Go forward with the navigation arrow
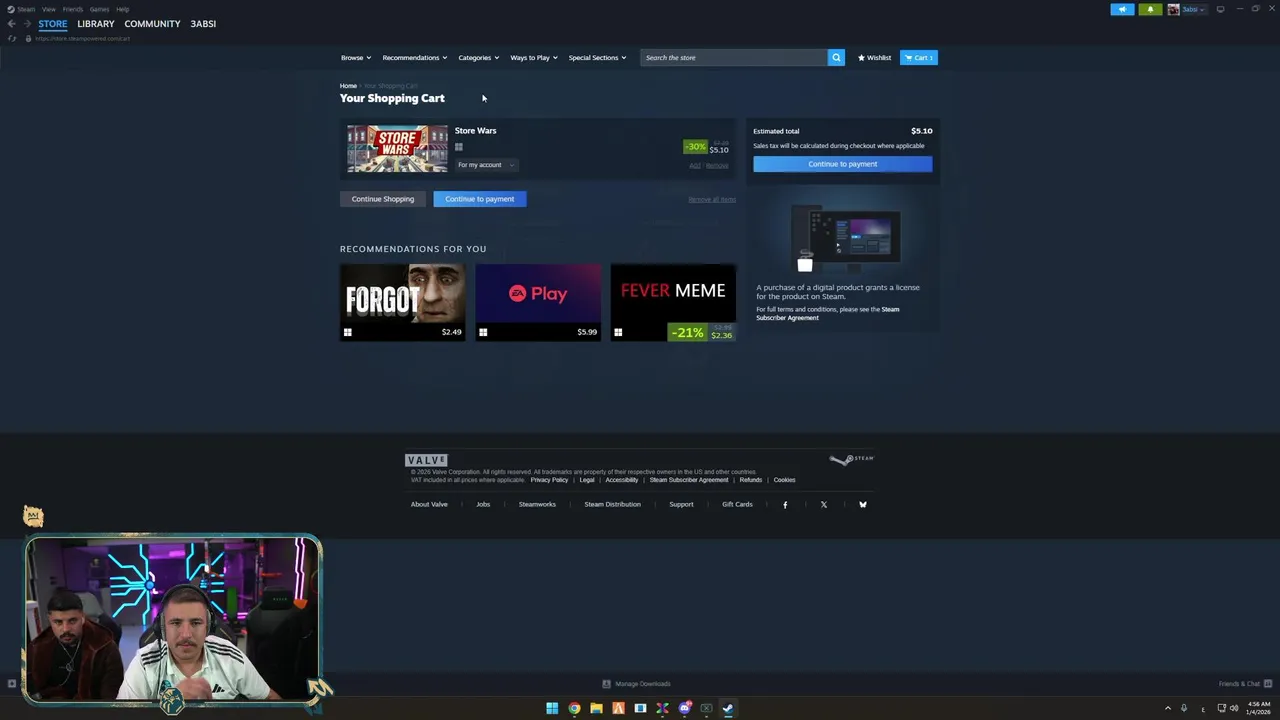This screenshot has width=1280, height=720. [27, 24]
